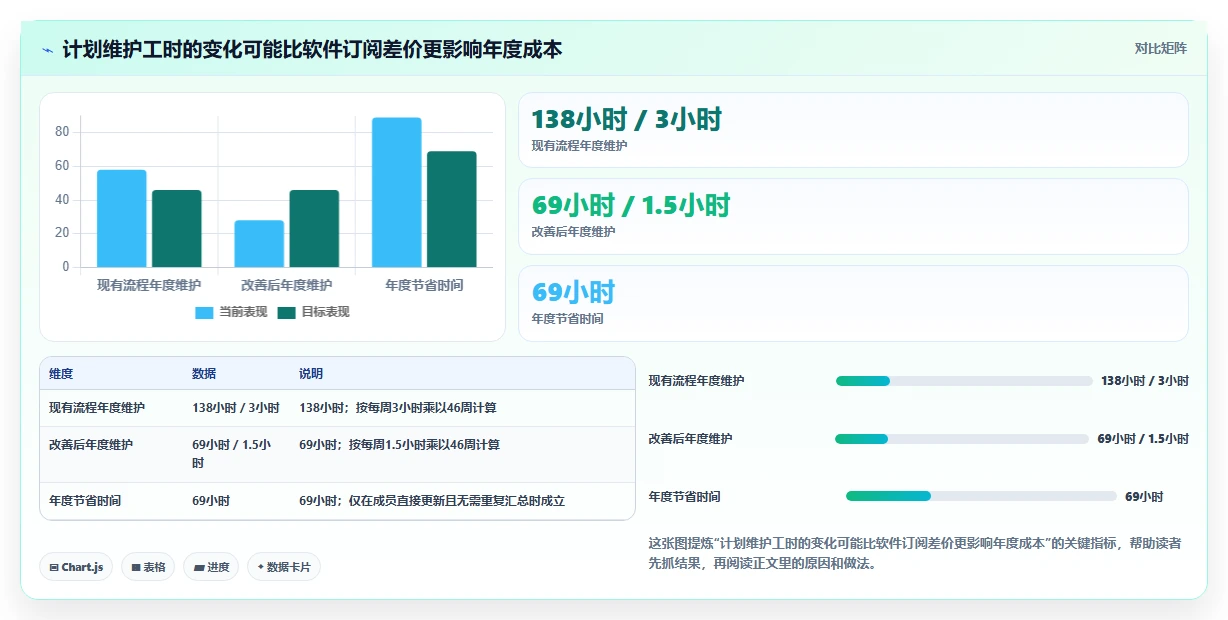1228x620 pixels.
Task: Click the 69小时 / 1.5小时 progress value
Action: (x=1143, y=439)
